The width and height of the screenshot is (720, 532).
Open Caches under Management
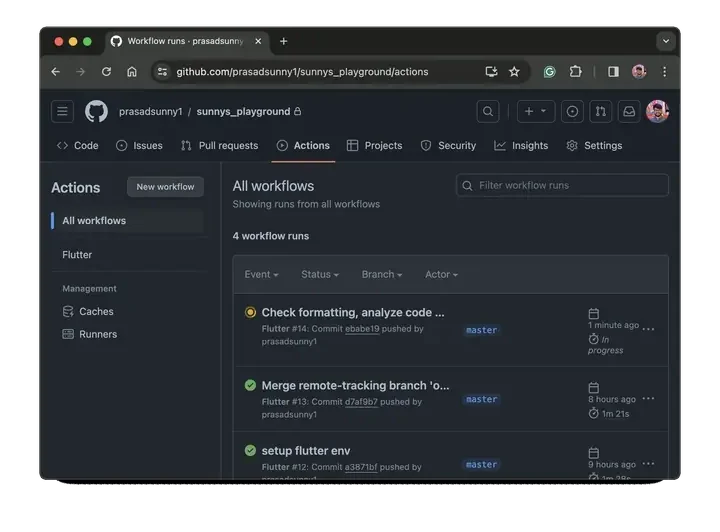(x=96, y=312)
